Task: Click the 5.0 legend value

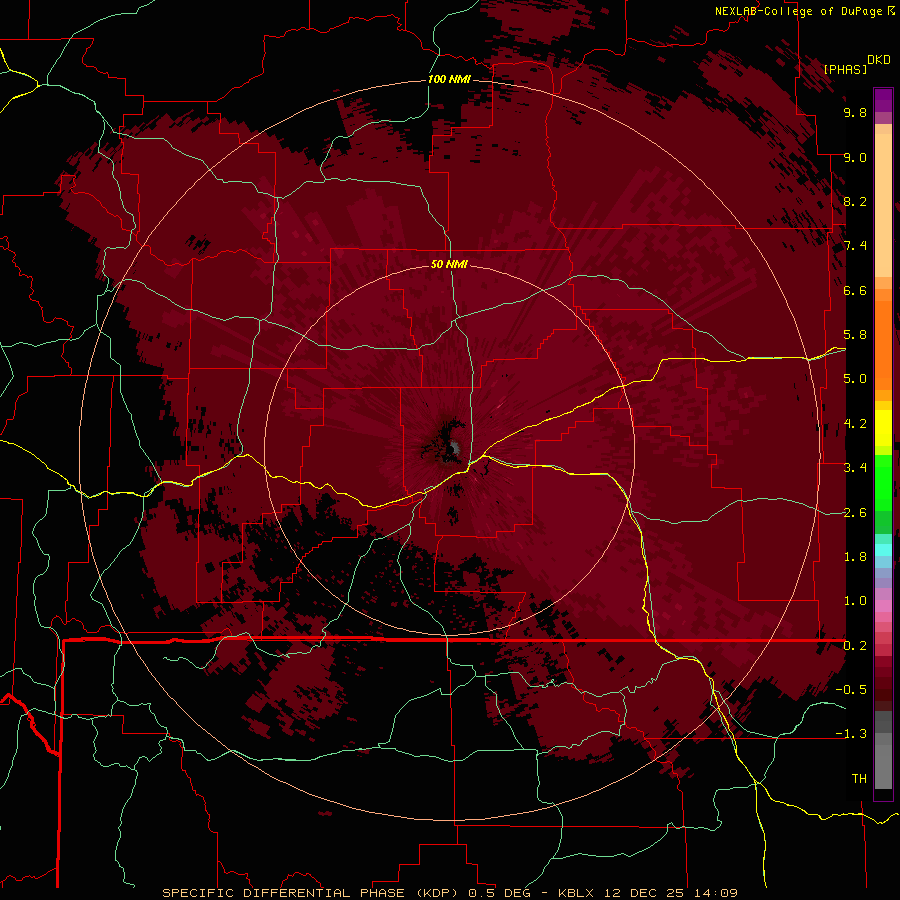Action: point(855,379)
